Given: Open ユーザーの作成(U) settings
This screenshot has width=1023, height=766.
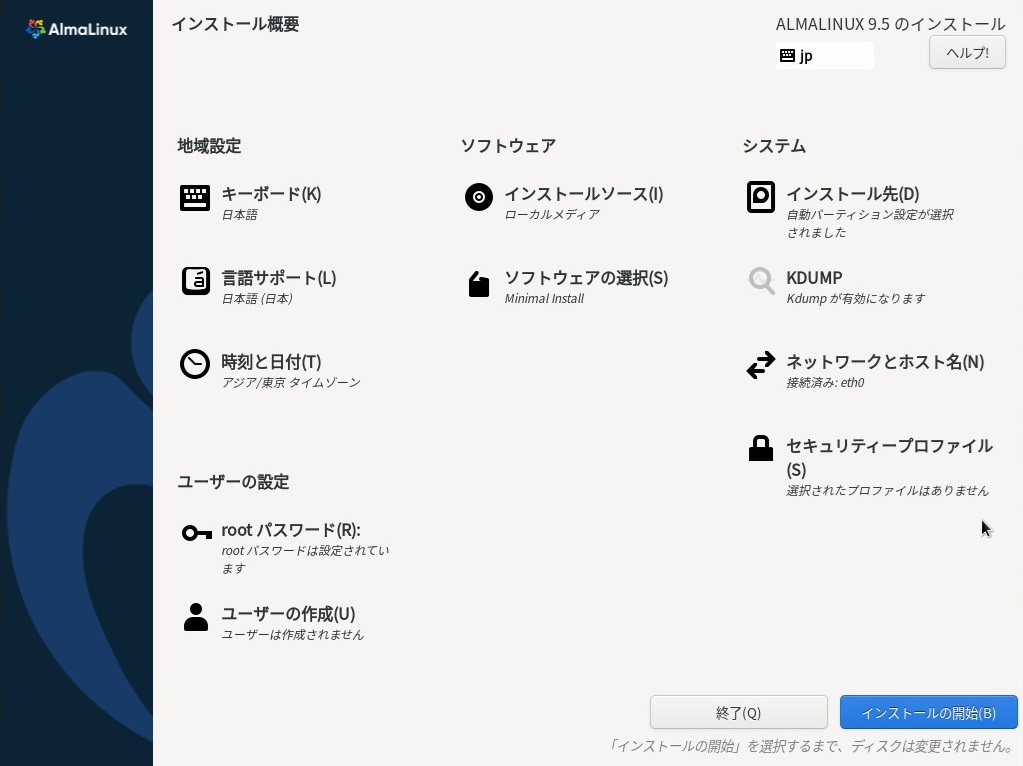Looking at the screenshot, I should pyautogui.click(x=288, y=614).
